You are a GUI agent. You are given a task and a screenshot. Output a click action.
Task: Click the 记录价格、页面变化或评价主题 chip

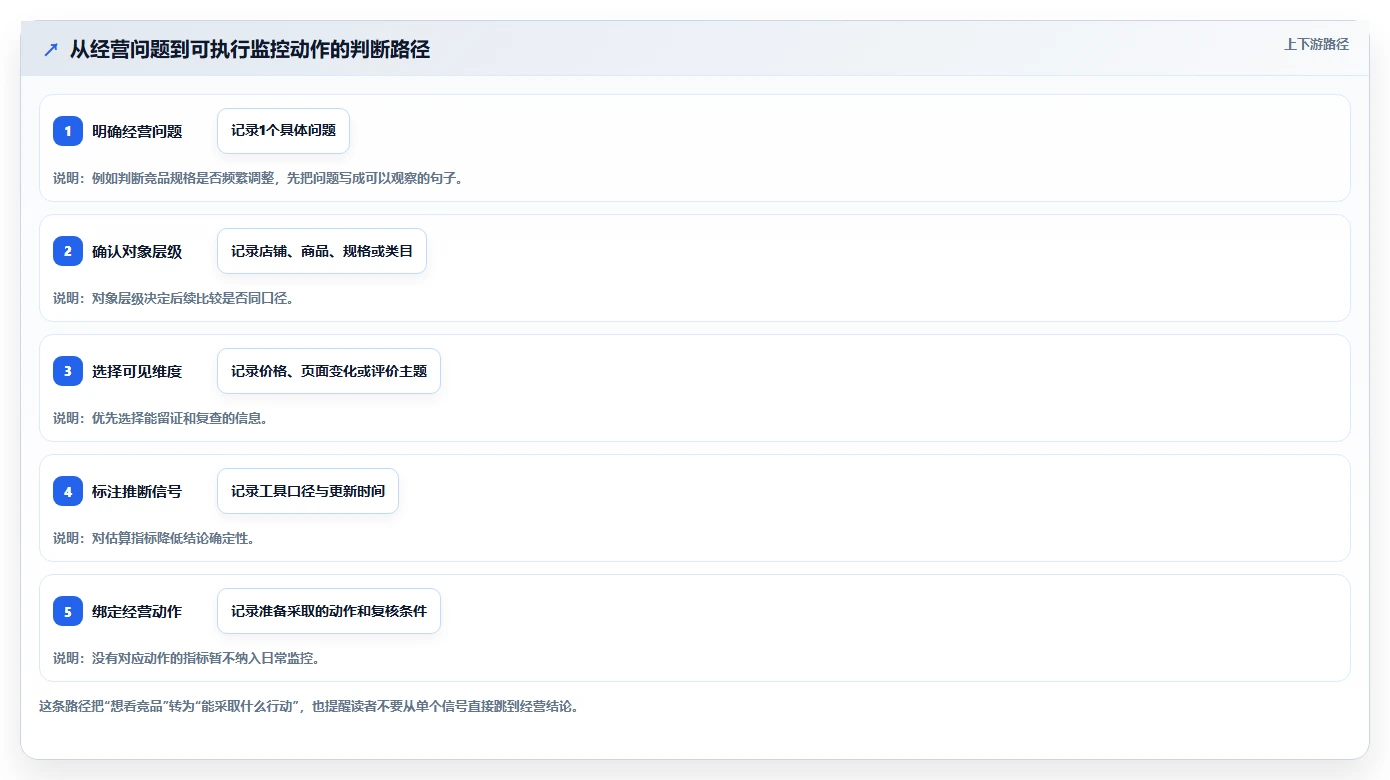(x=329, y=371)
